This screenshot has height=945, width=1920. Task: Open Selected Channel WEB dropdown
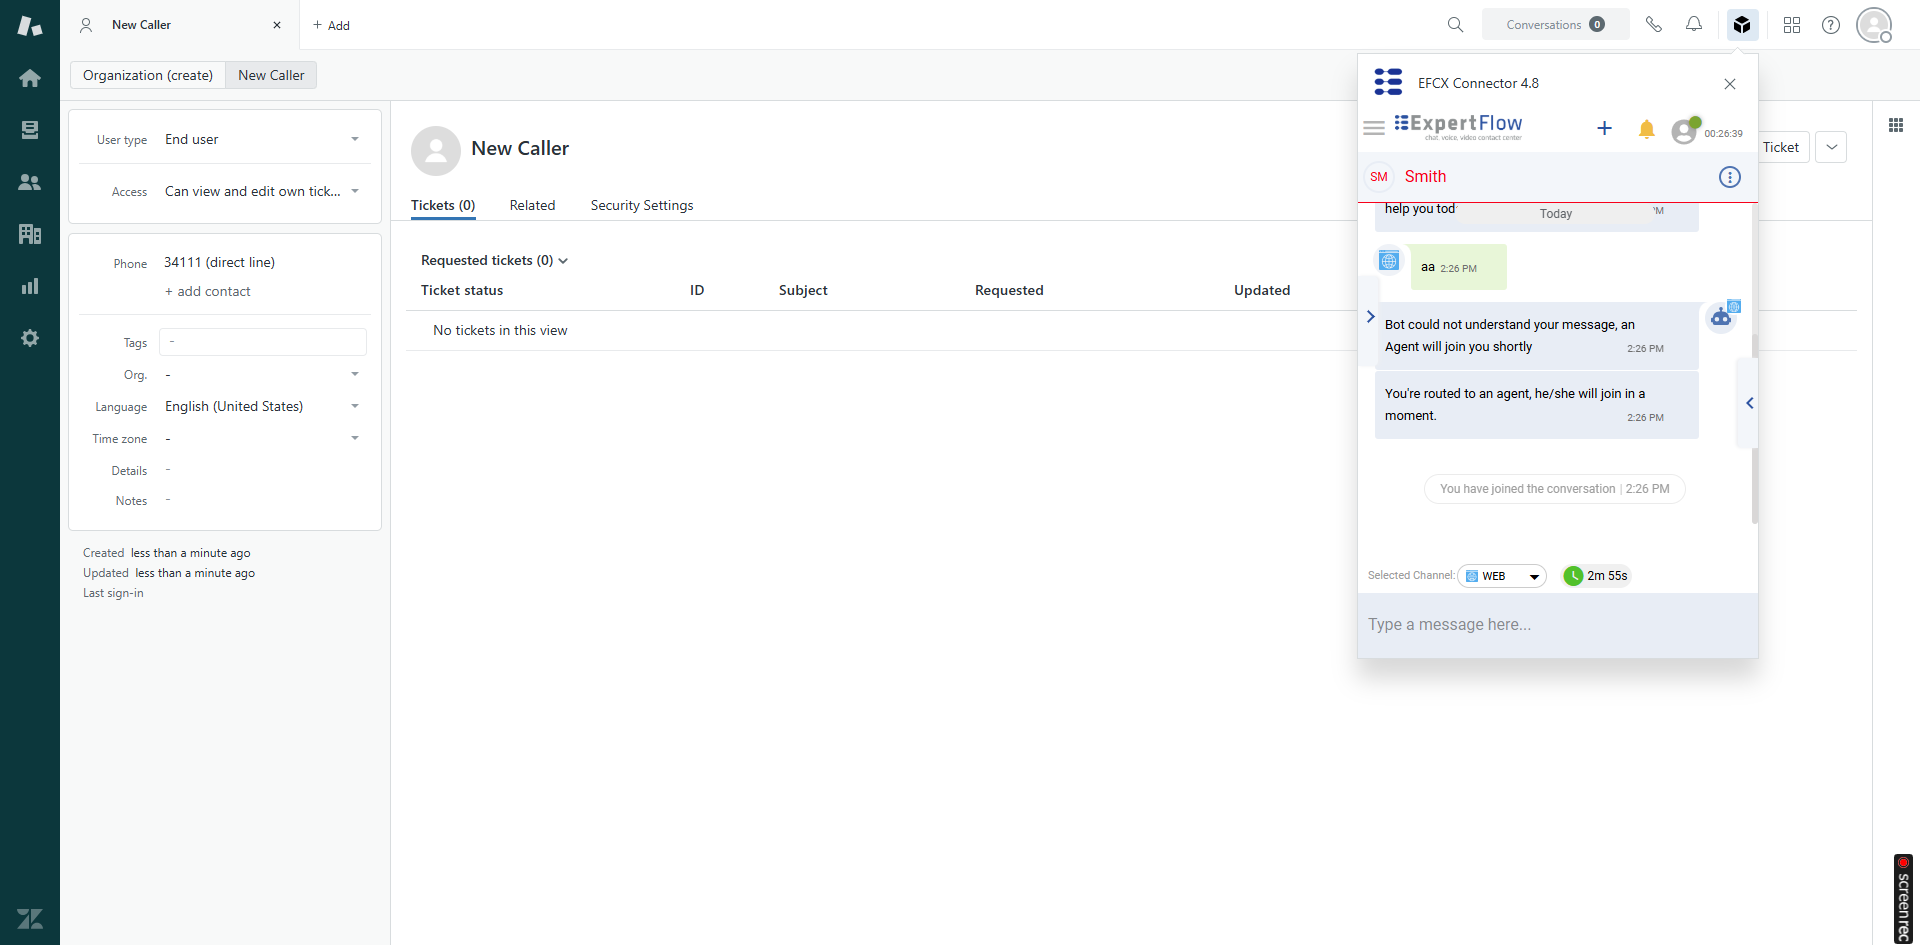click(x=1502, y=576)
